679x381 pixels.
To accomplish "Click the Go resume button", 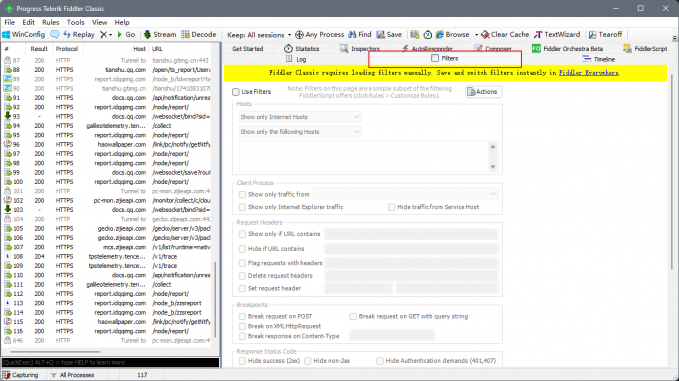I will (x=126, y=35).
